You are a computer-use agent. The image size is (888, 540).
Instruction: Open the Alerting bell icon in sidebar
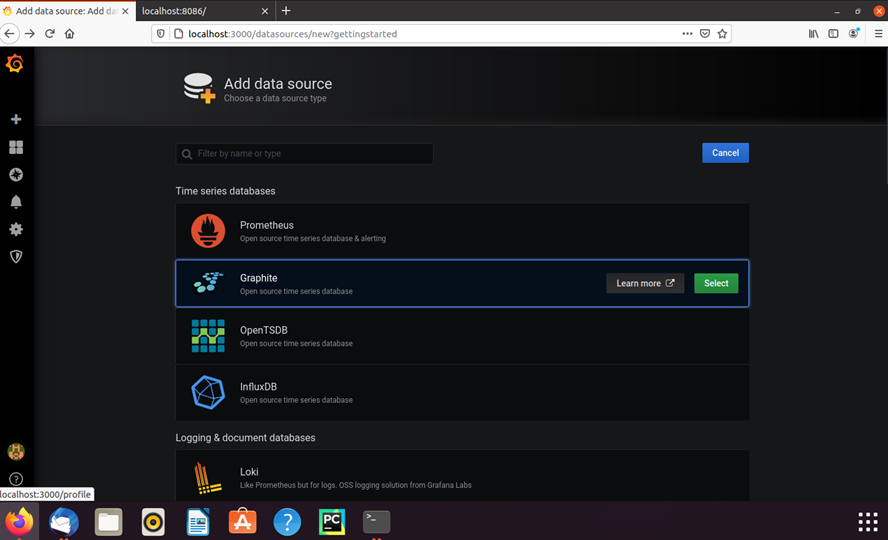(x=16, y=202)
